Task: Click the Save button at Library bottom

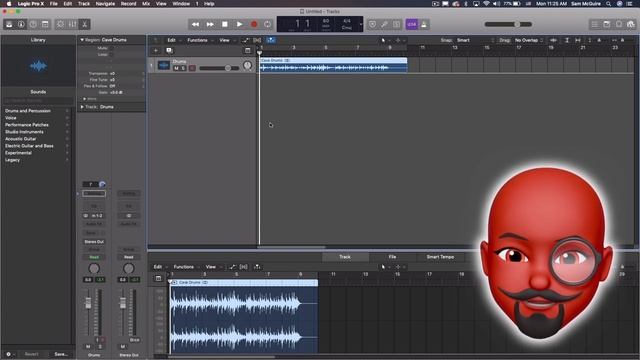Action: [61, 354]
